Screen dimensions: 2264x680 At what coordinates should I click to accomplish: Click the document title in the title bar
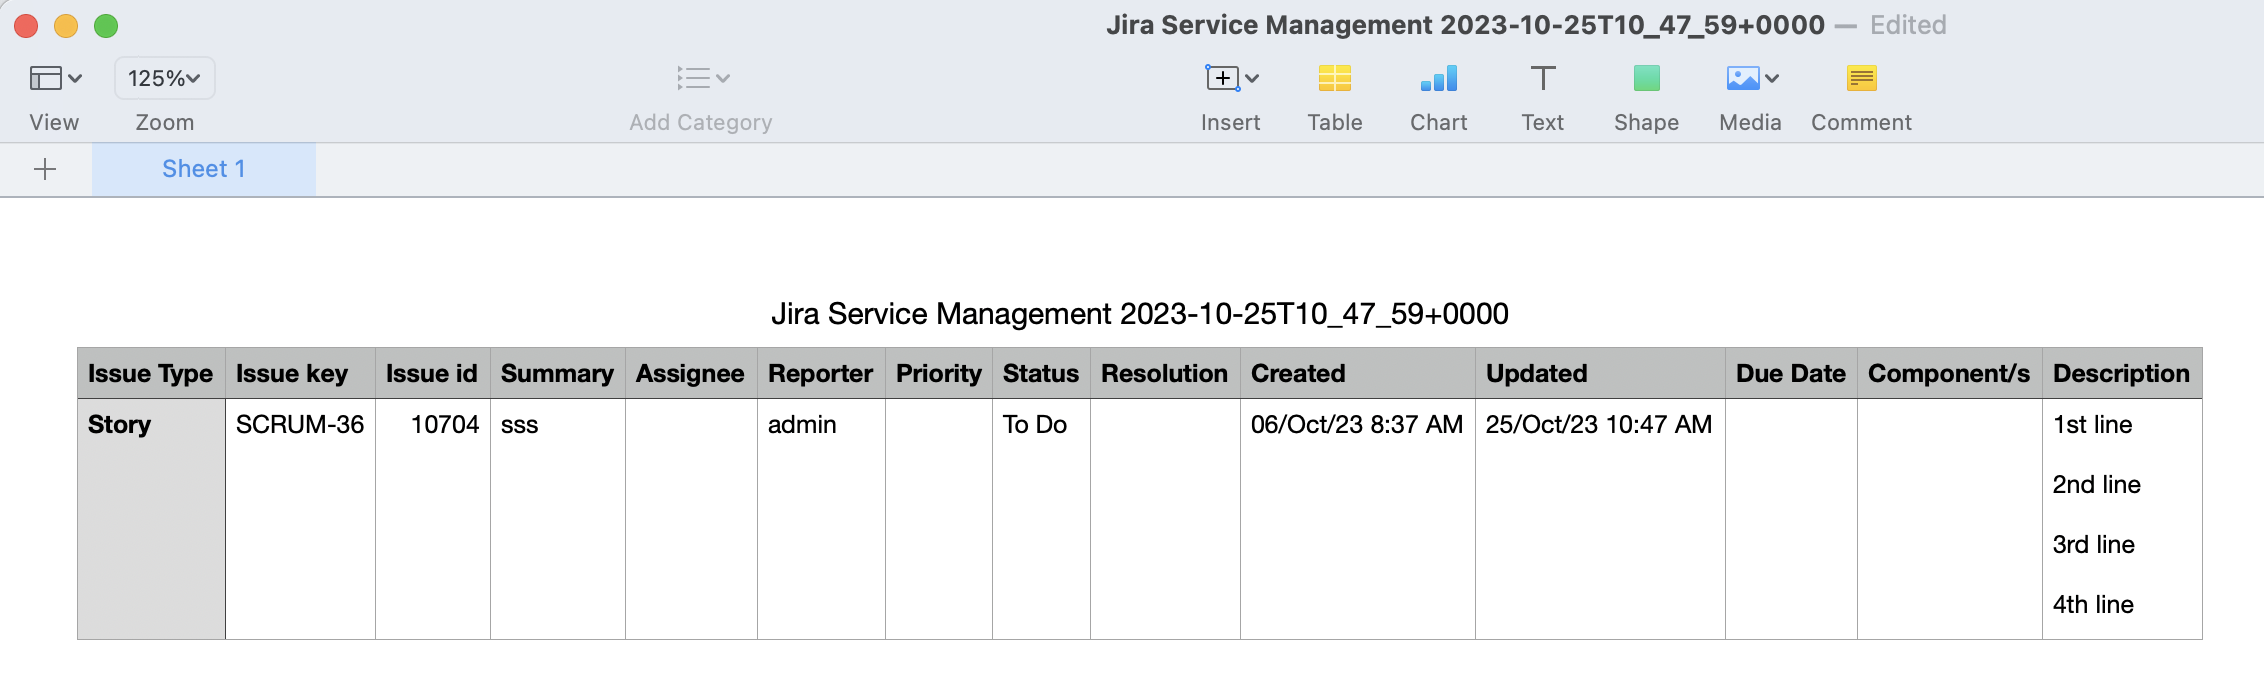click(1465, 25)
